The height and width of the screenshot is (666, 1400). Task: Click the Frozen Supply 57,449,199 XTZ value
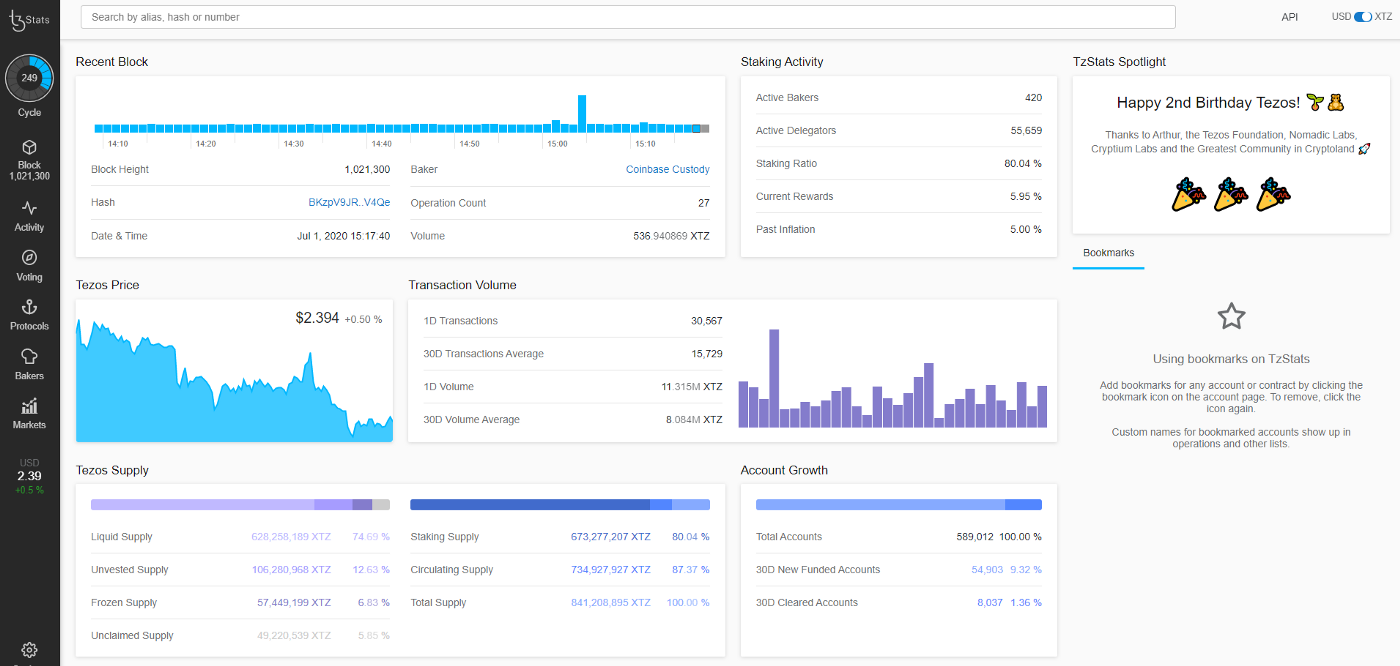pos(294,603)
